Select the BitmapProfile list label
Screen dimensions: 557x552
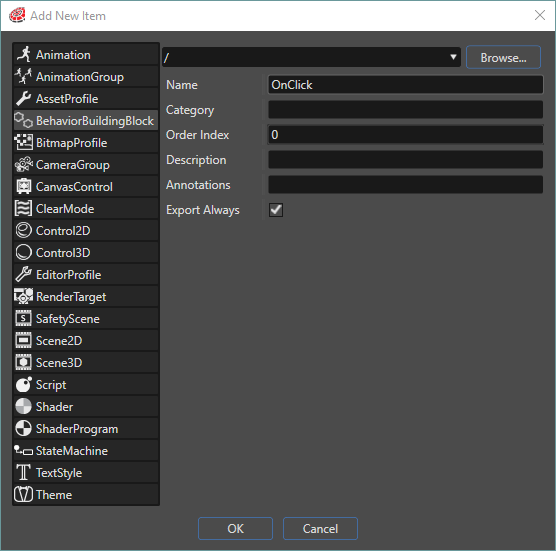(71, 143)
